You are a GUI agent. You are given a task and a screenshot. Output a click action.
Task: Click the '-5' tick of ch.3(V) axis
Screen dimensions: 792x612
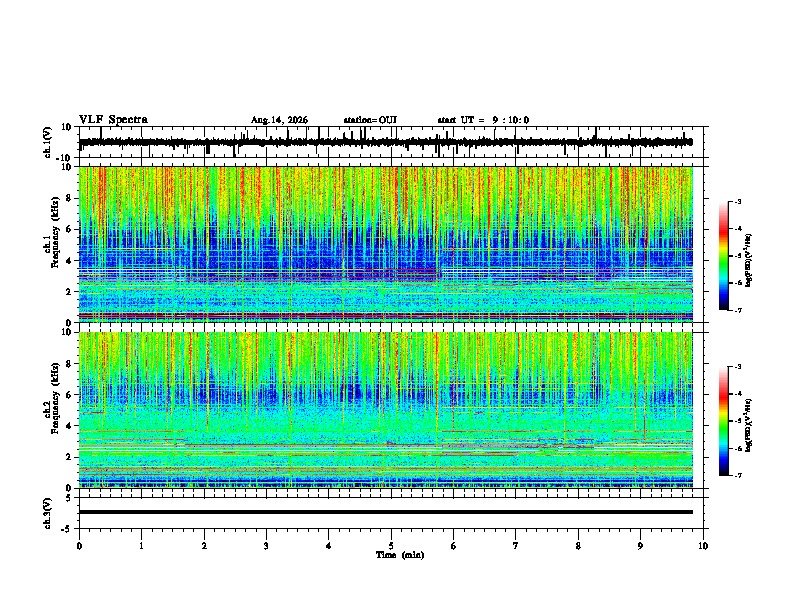pos(68,529)
